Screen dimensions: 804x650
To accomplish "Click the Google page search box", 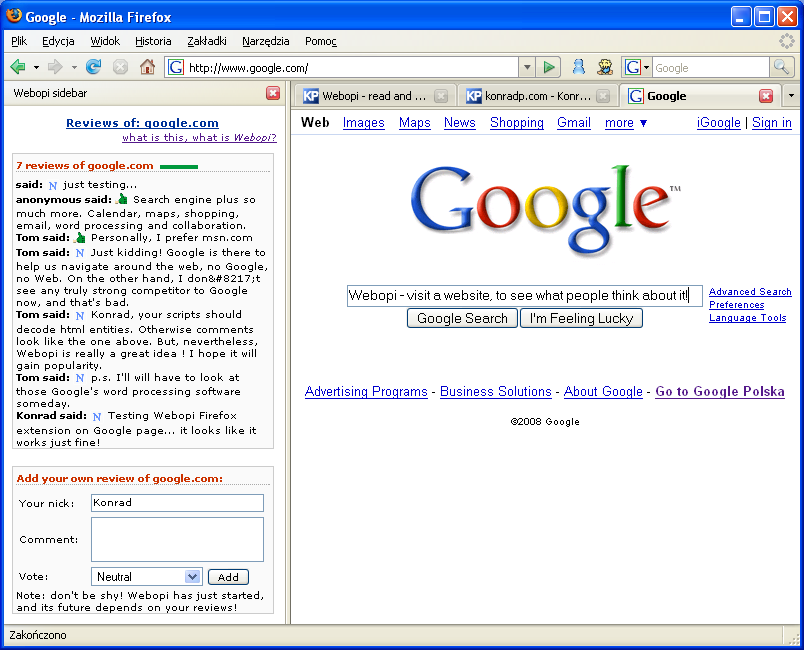I will tap(525, 296).
